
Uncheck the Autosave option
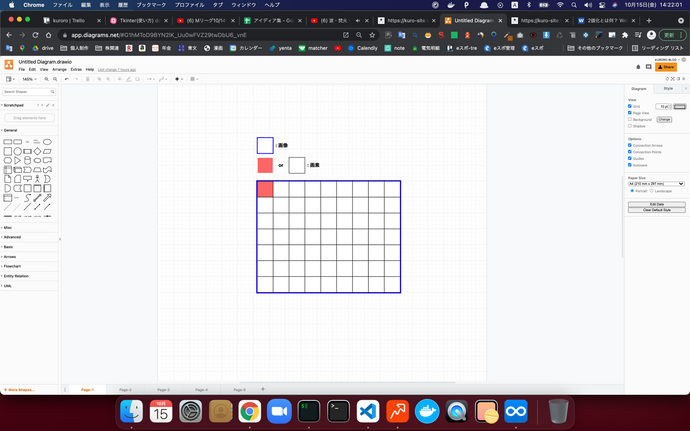630,165
